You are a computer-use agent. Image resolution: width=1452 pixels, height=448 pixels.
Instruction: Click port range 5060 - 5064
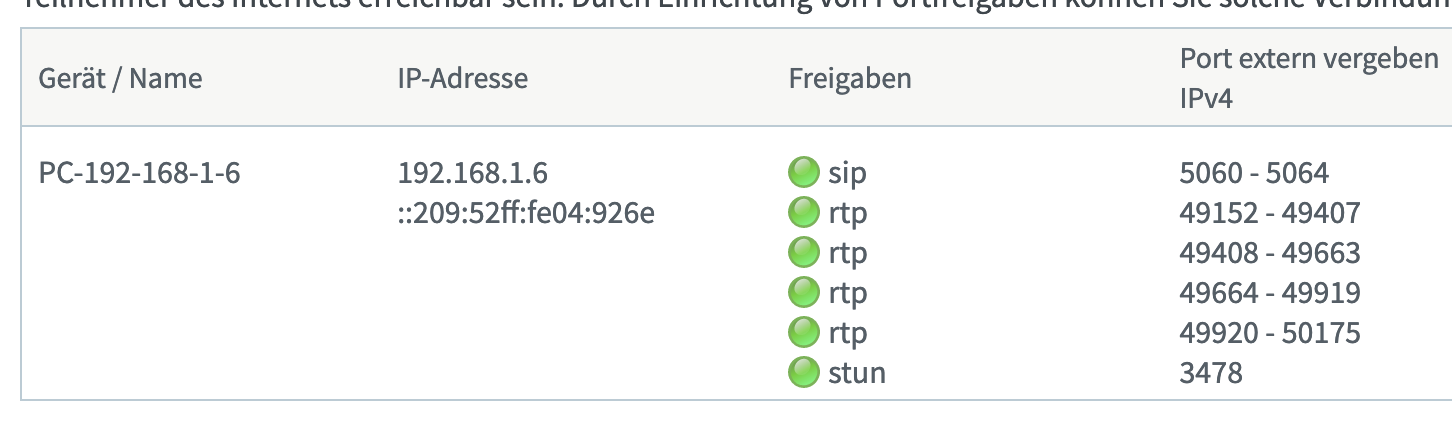coord(1254,173)
